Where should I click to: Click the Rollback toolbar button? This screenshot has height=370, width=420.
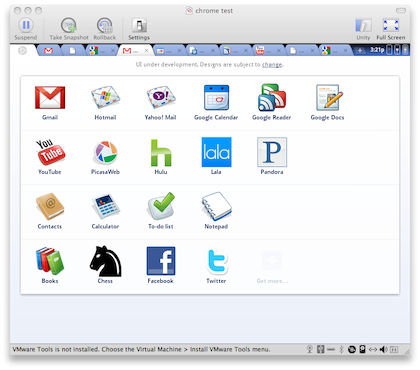pos(105,29)
